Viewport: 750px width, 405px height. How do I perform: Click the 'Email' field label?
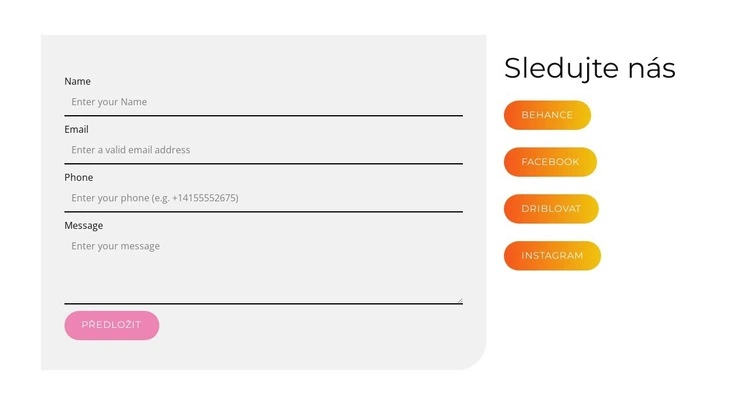77,129
